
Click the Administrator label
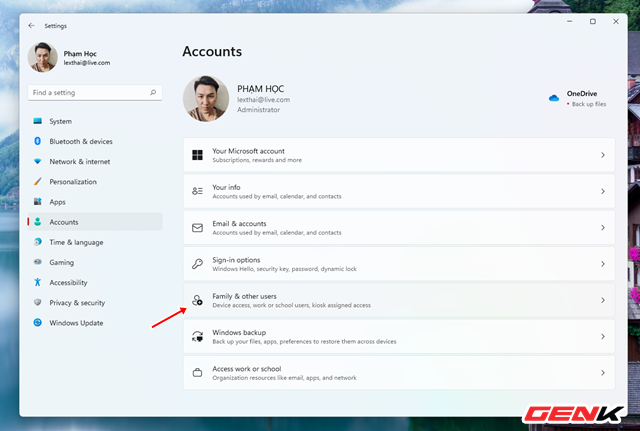click(258, 110)
